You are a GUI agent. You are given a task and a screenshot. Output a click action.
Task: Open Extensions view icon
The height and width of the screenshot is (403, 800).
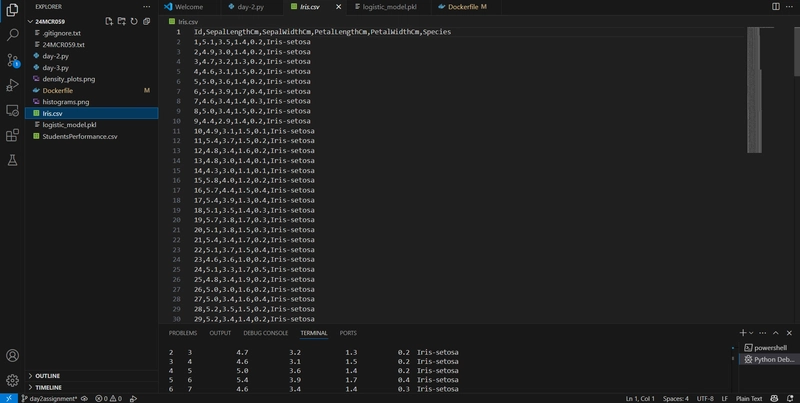coord(12,135)
